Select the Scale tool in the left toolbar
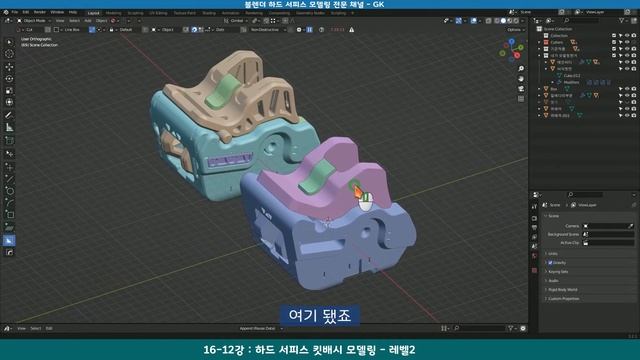 point(9,90)
